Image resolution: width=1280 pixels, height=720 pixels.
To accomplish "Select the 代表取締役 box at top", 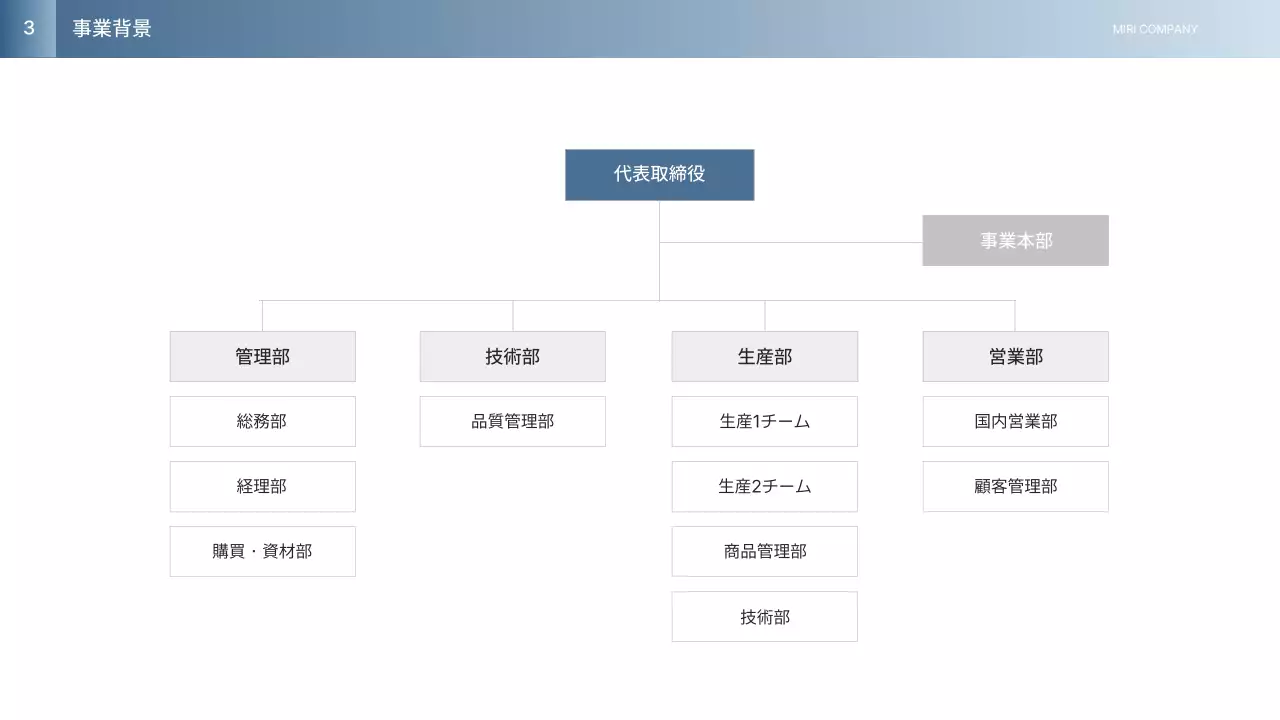I will point(659,175).
